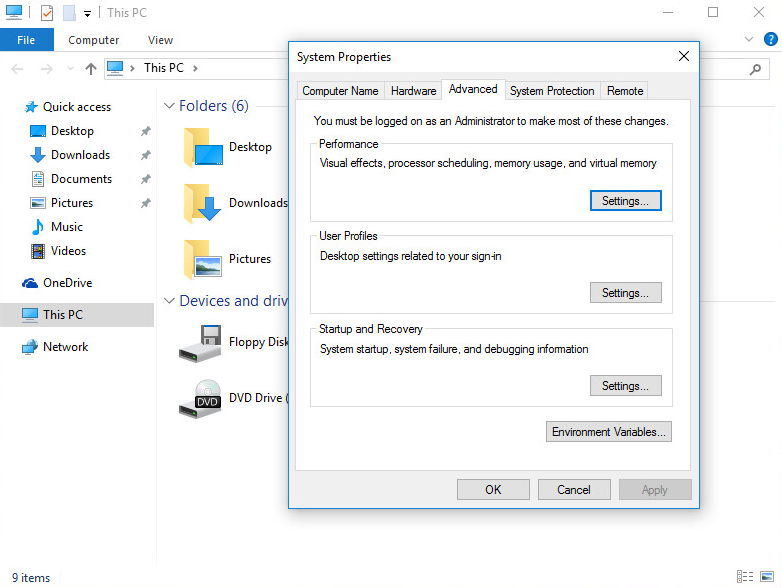Click the Up arrow navigation button
Viewport: 782px width, 588px height.
coord(91,69)
